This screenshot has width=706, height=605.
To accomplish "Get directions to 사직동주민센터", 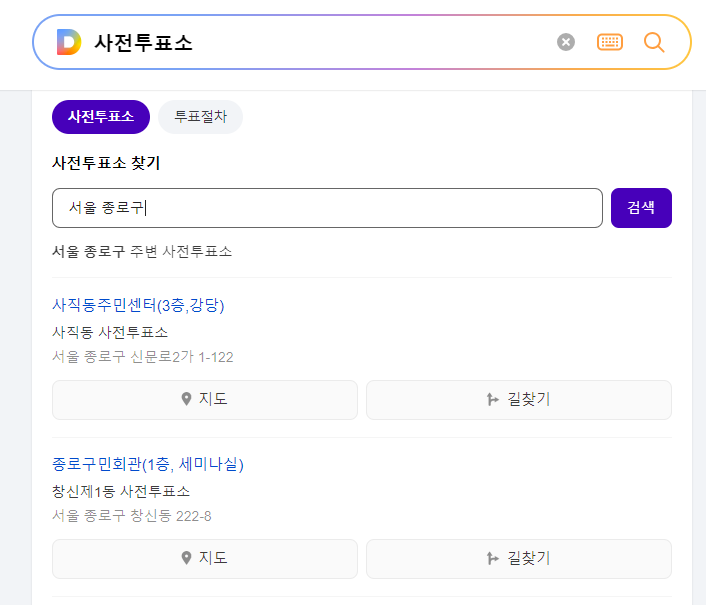I will pyautogui.click(x=519, y=400).
